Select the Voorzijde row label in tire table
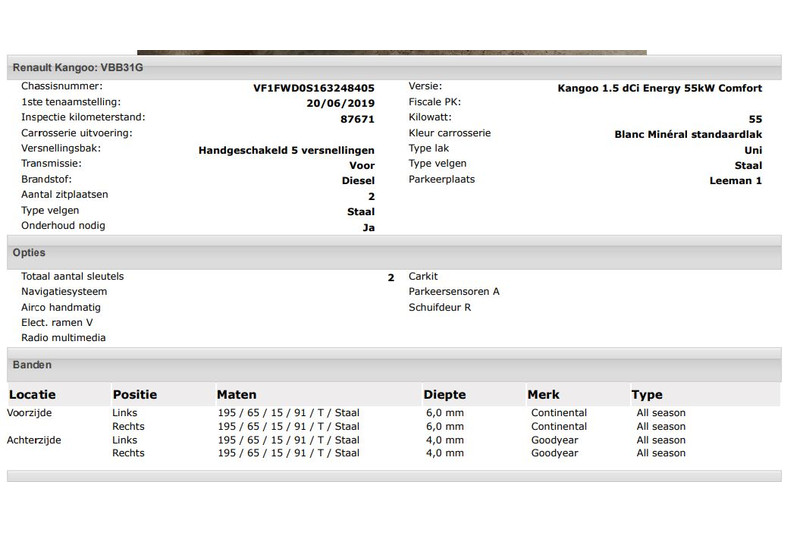The width and height of the screenshot is (800, 533). point(30,413)
